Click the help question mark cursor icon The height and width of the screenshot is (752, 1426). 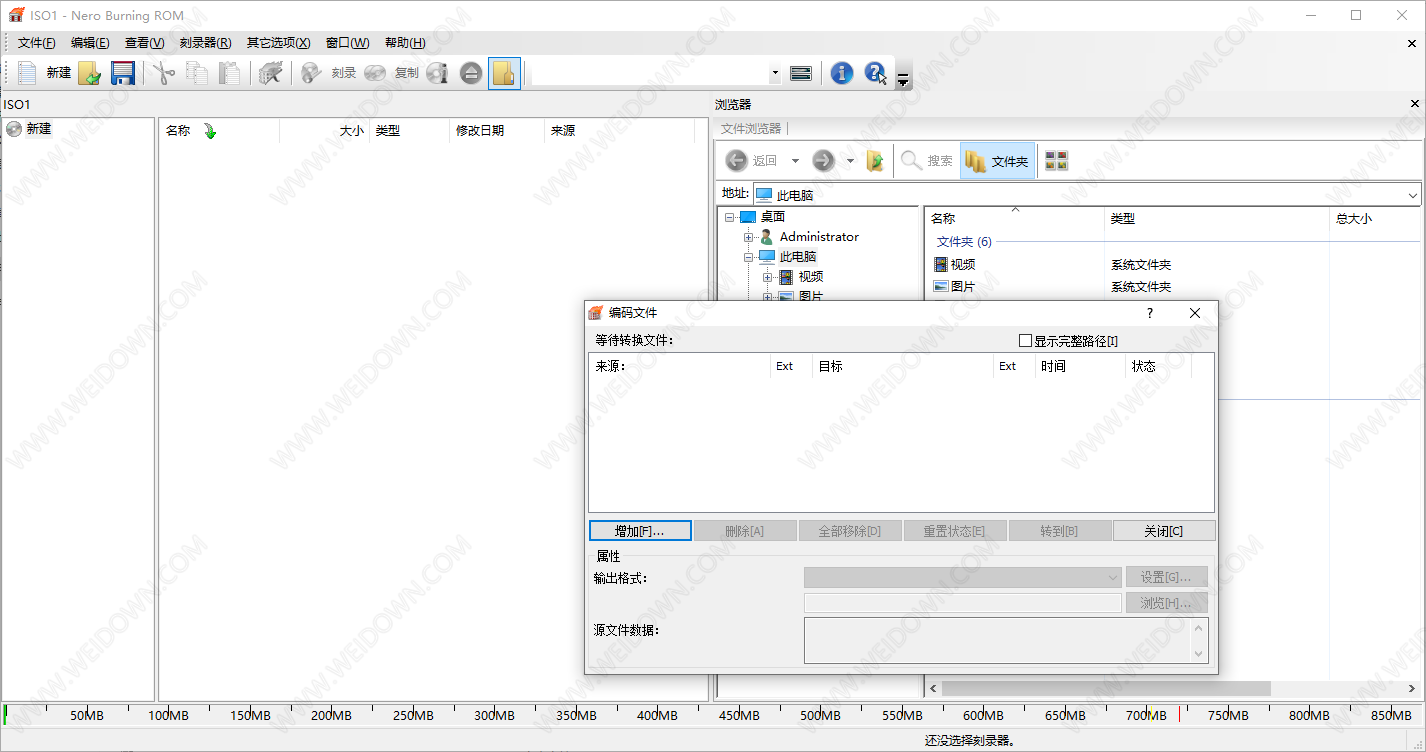[x=876, y=72]
